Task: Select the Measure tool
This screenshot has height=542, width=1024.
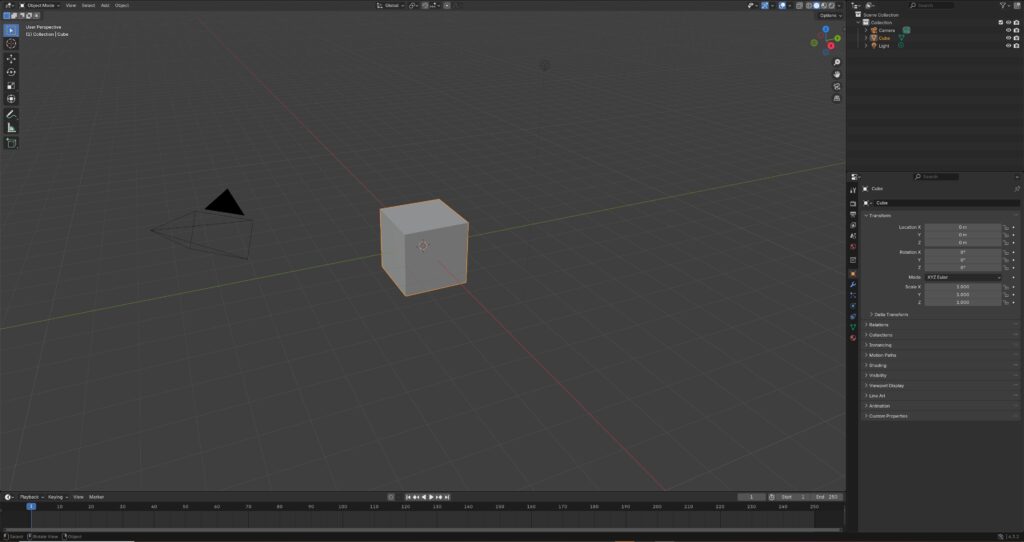Action: coord(11,128)
